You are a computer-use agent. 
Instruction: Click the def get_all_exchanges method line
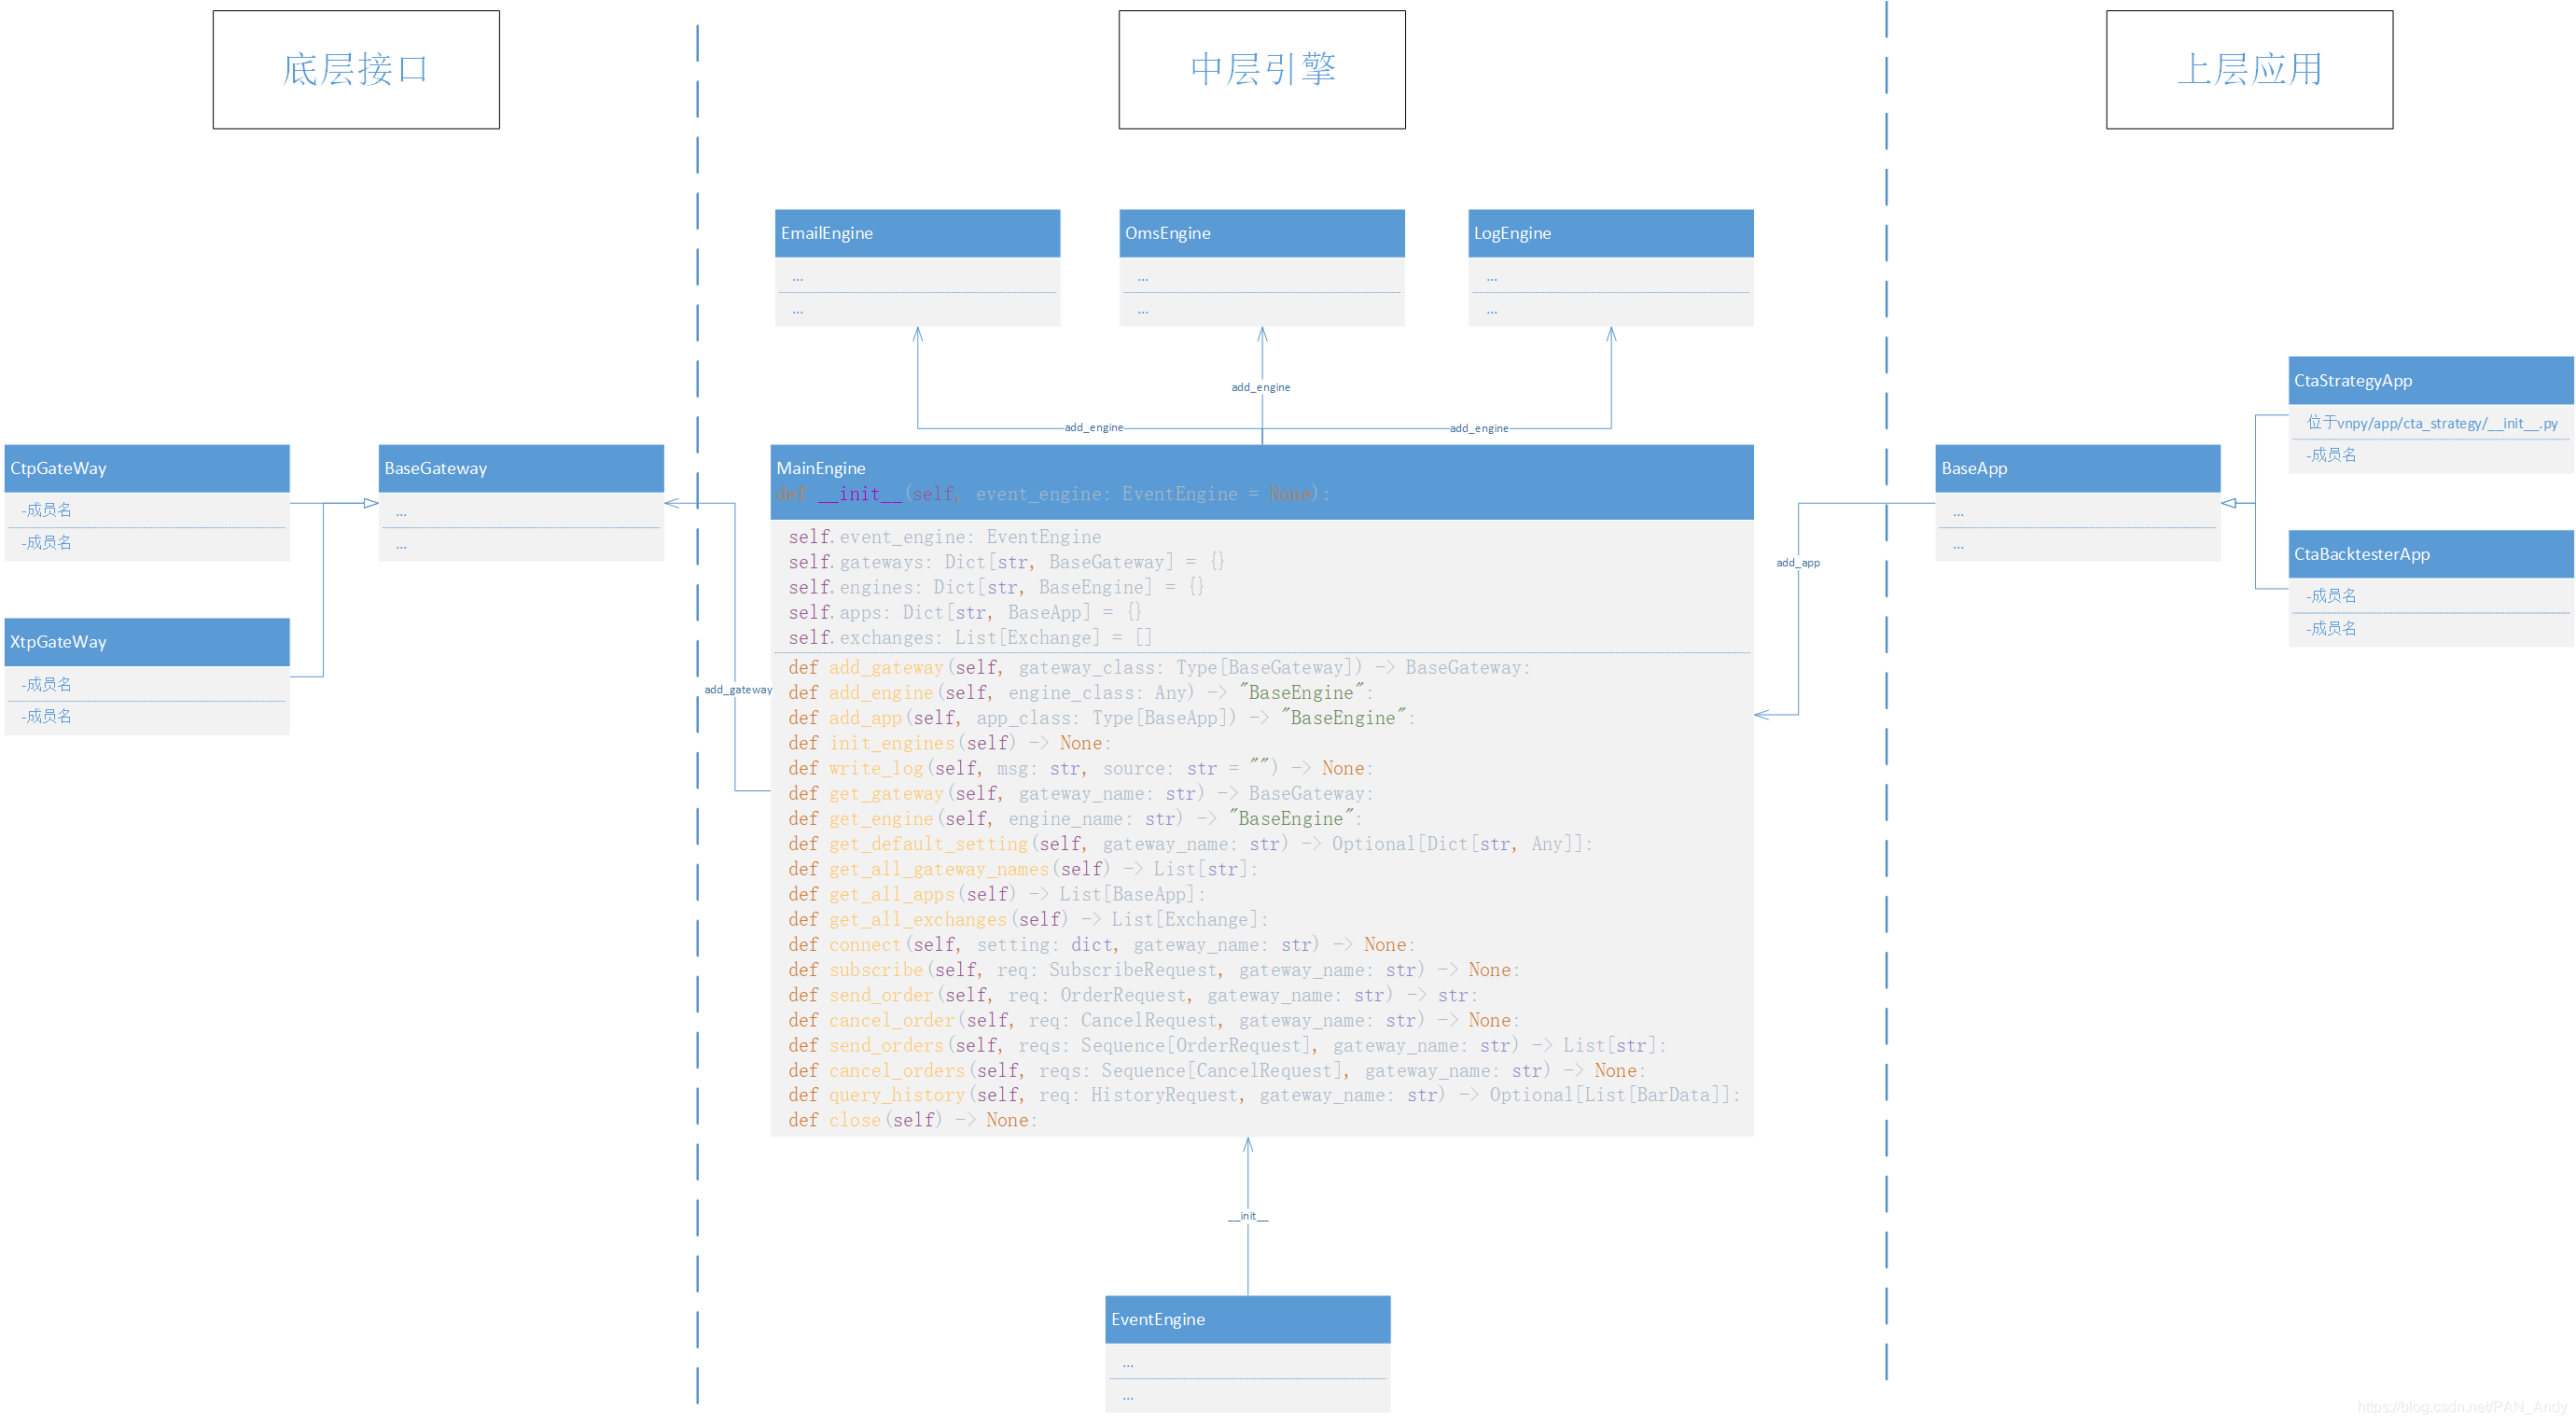1028,919
